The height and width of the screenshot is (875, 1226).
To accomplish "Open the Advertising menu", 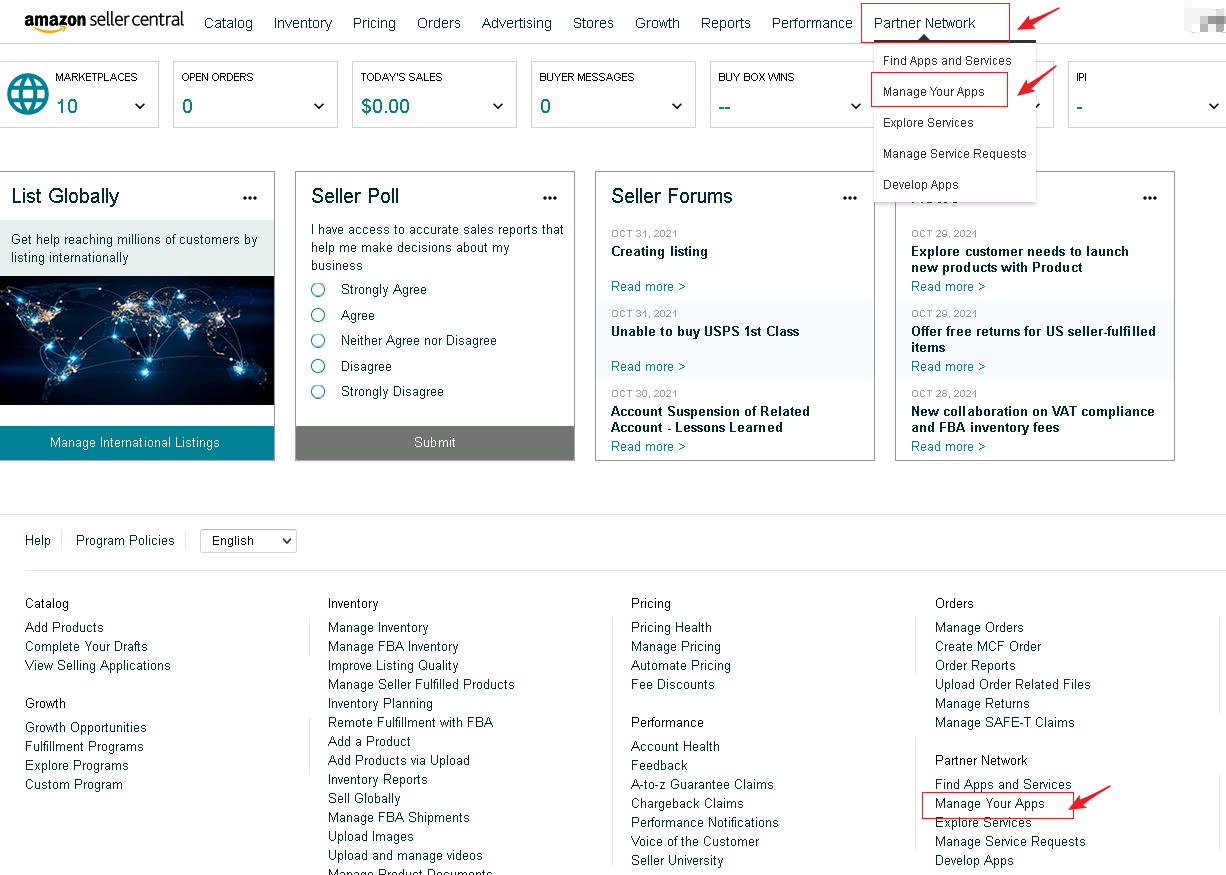I will [x=517, y=23].
